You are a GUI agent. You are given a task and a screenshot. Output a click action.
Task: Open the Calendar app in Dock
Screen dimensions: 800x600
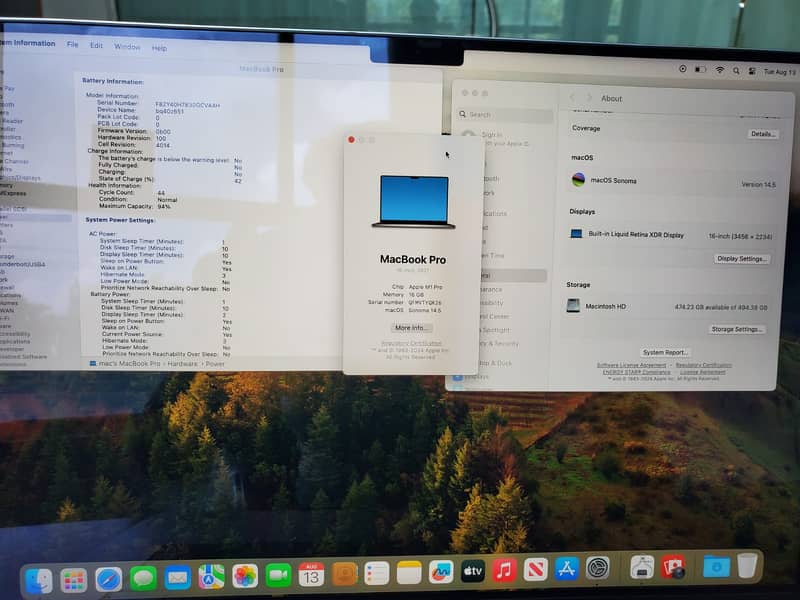[310, 575]
